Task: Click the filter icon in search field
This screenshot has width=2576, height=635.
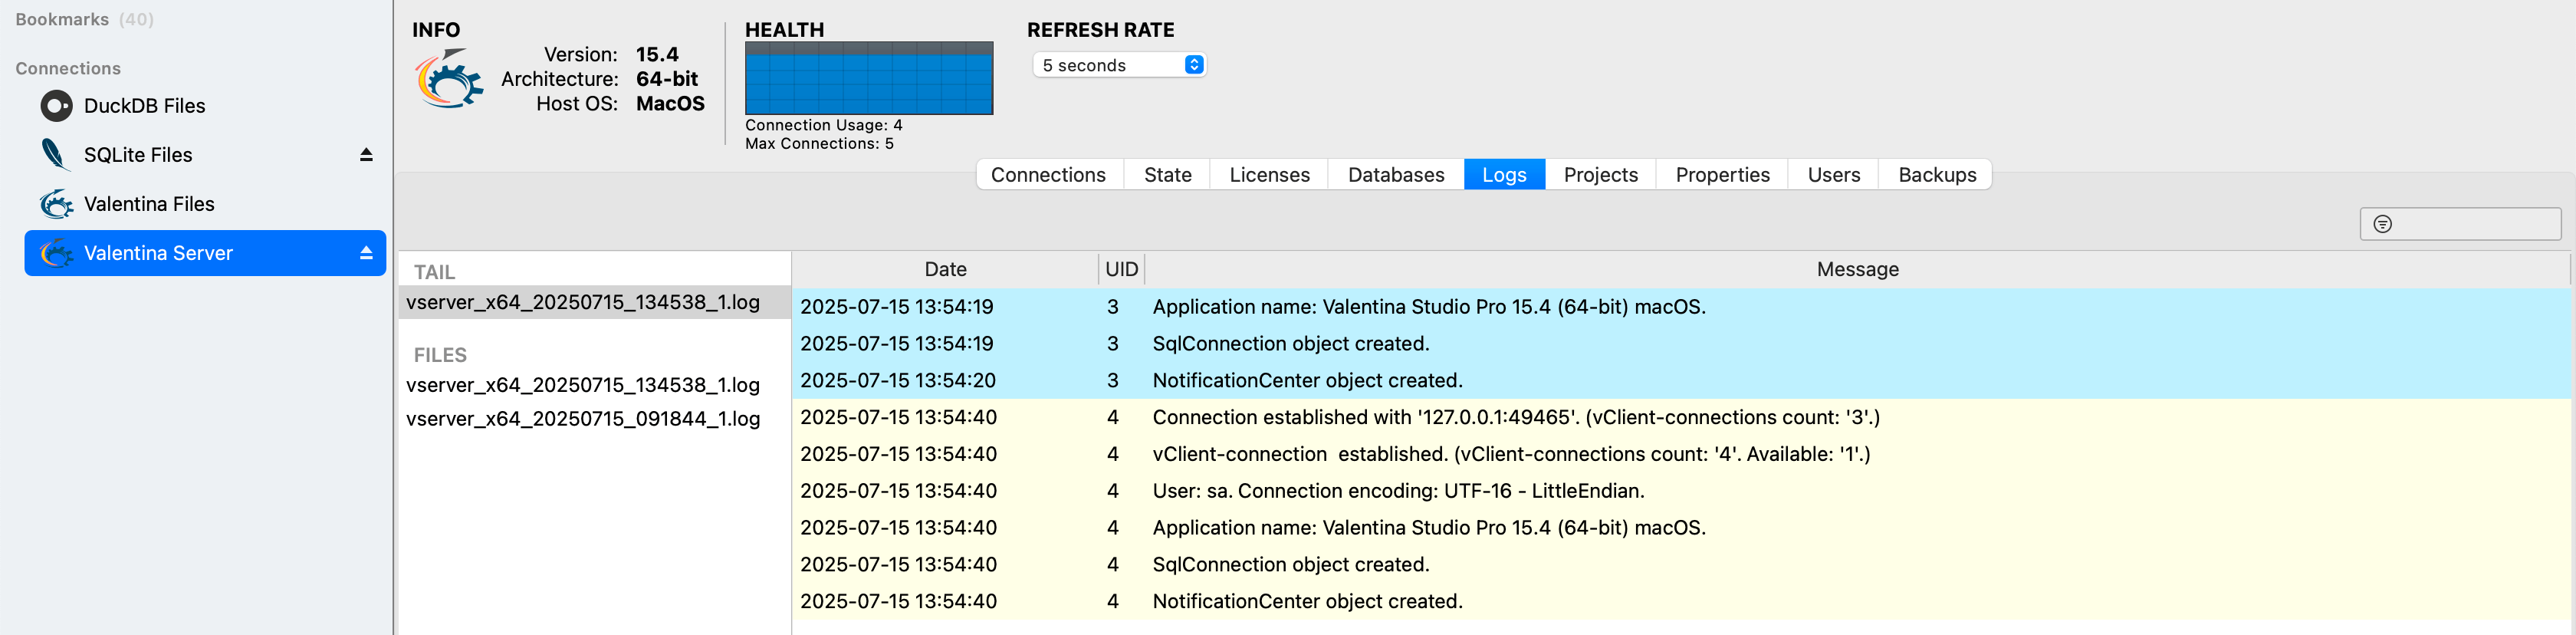Action: point(2382,224)
